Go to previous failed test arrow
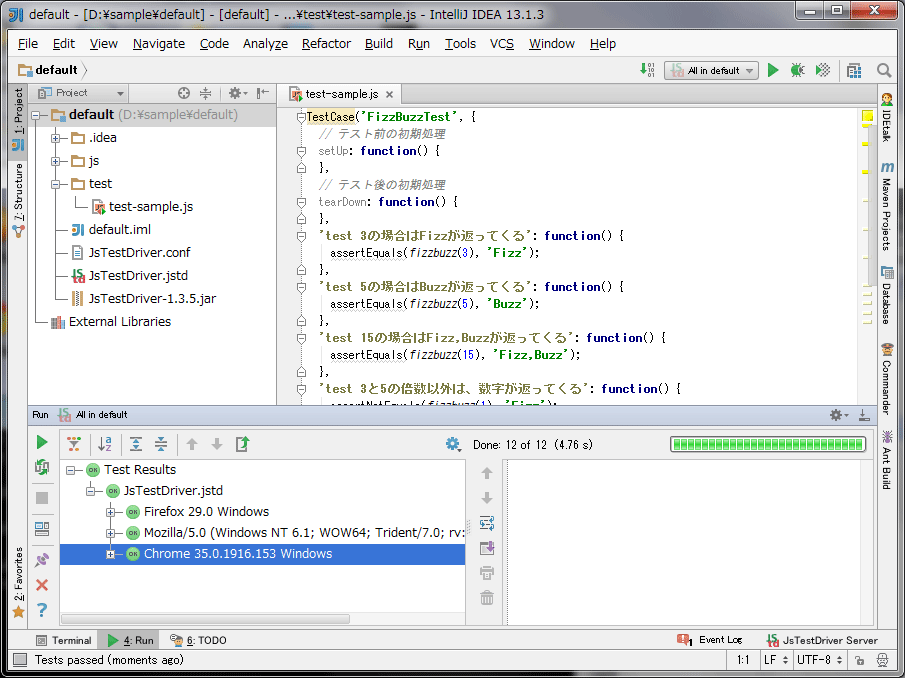 click(x=192, y=444)
